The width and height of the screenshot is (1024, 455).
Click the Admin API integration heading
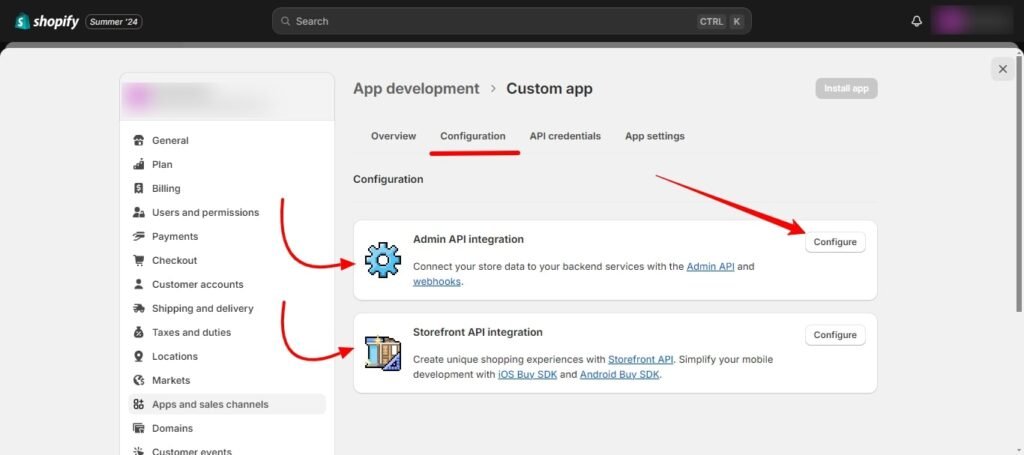point(468,240)
